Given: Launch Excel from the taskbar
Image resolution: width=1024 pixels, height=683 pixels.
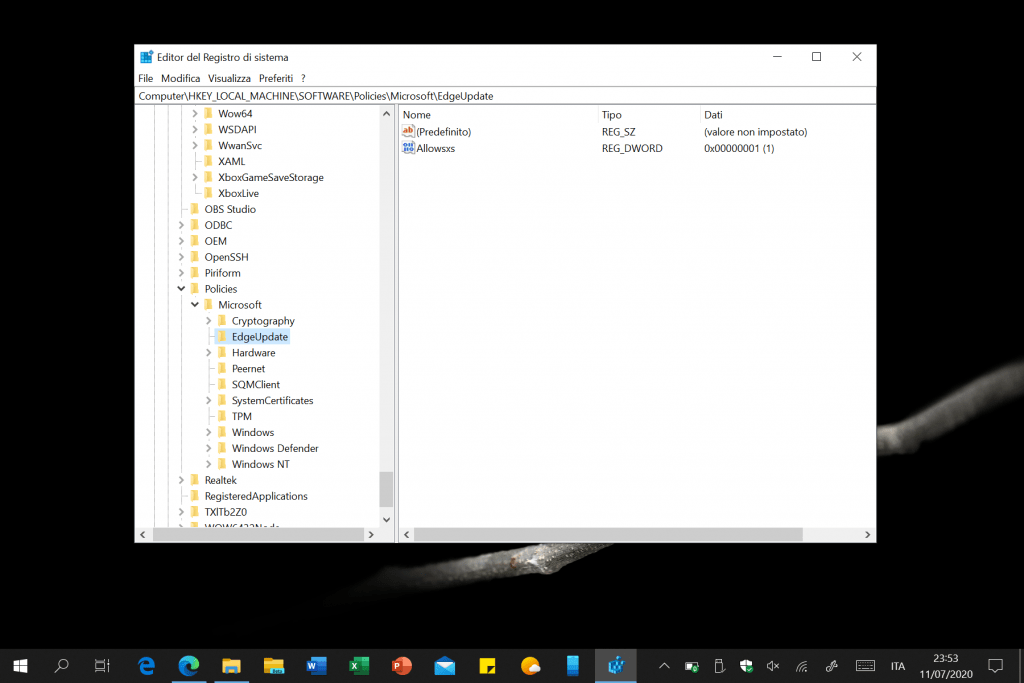Looking at the screenshot, I should (x=359, y=665).
